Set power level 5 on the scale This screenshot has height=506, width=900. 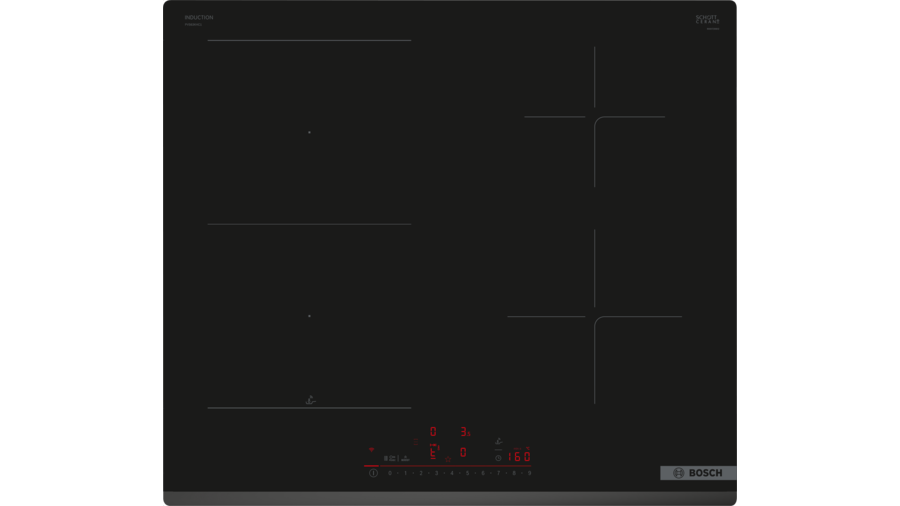click(x=467, y=473)
